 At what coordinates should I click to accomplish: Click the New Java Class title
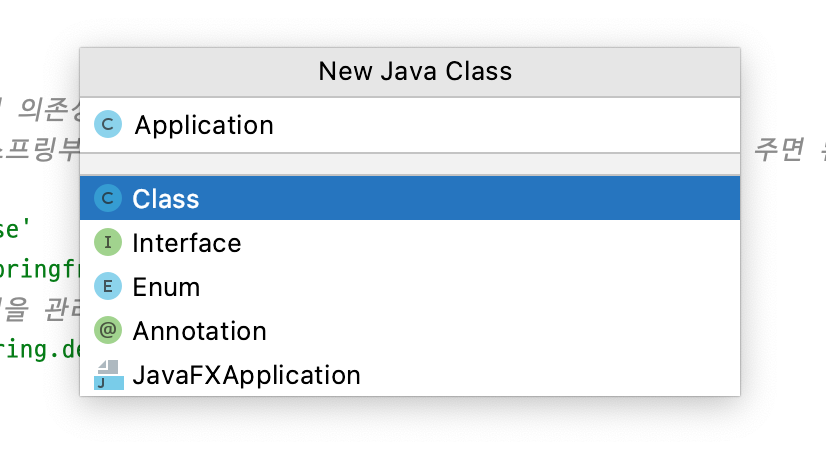(x=415, y=71)
